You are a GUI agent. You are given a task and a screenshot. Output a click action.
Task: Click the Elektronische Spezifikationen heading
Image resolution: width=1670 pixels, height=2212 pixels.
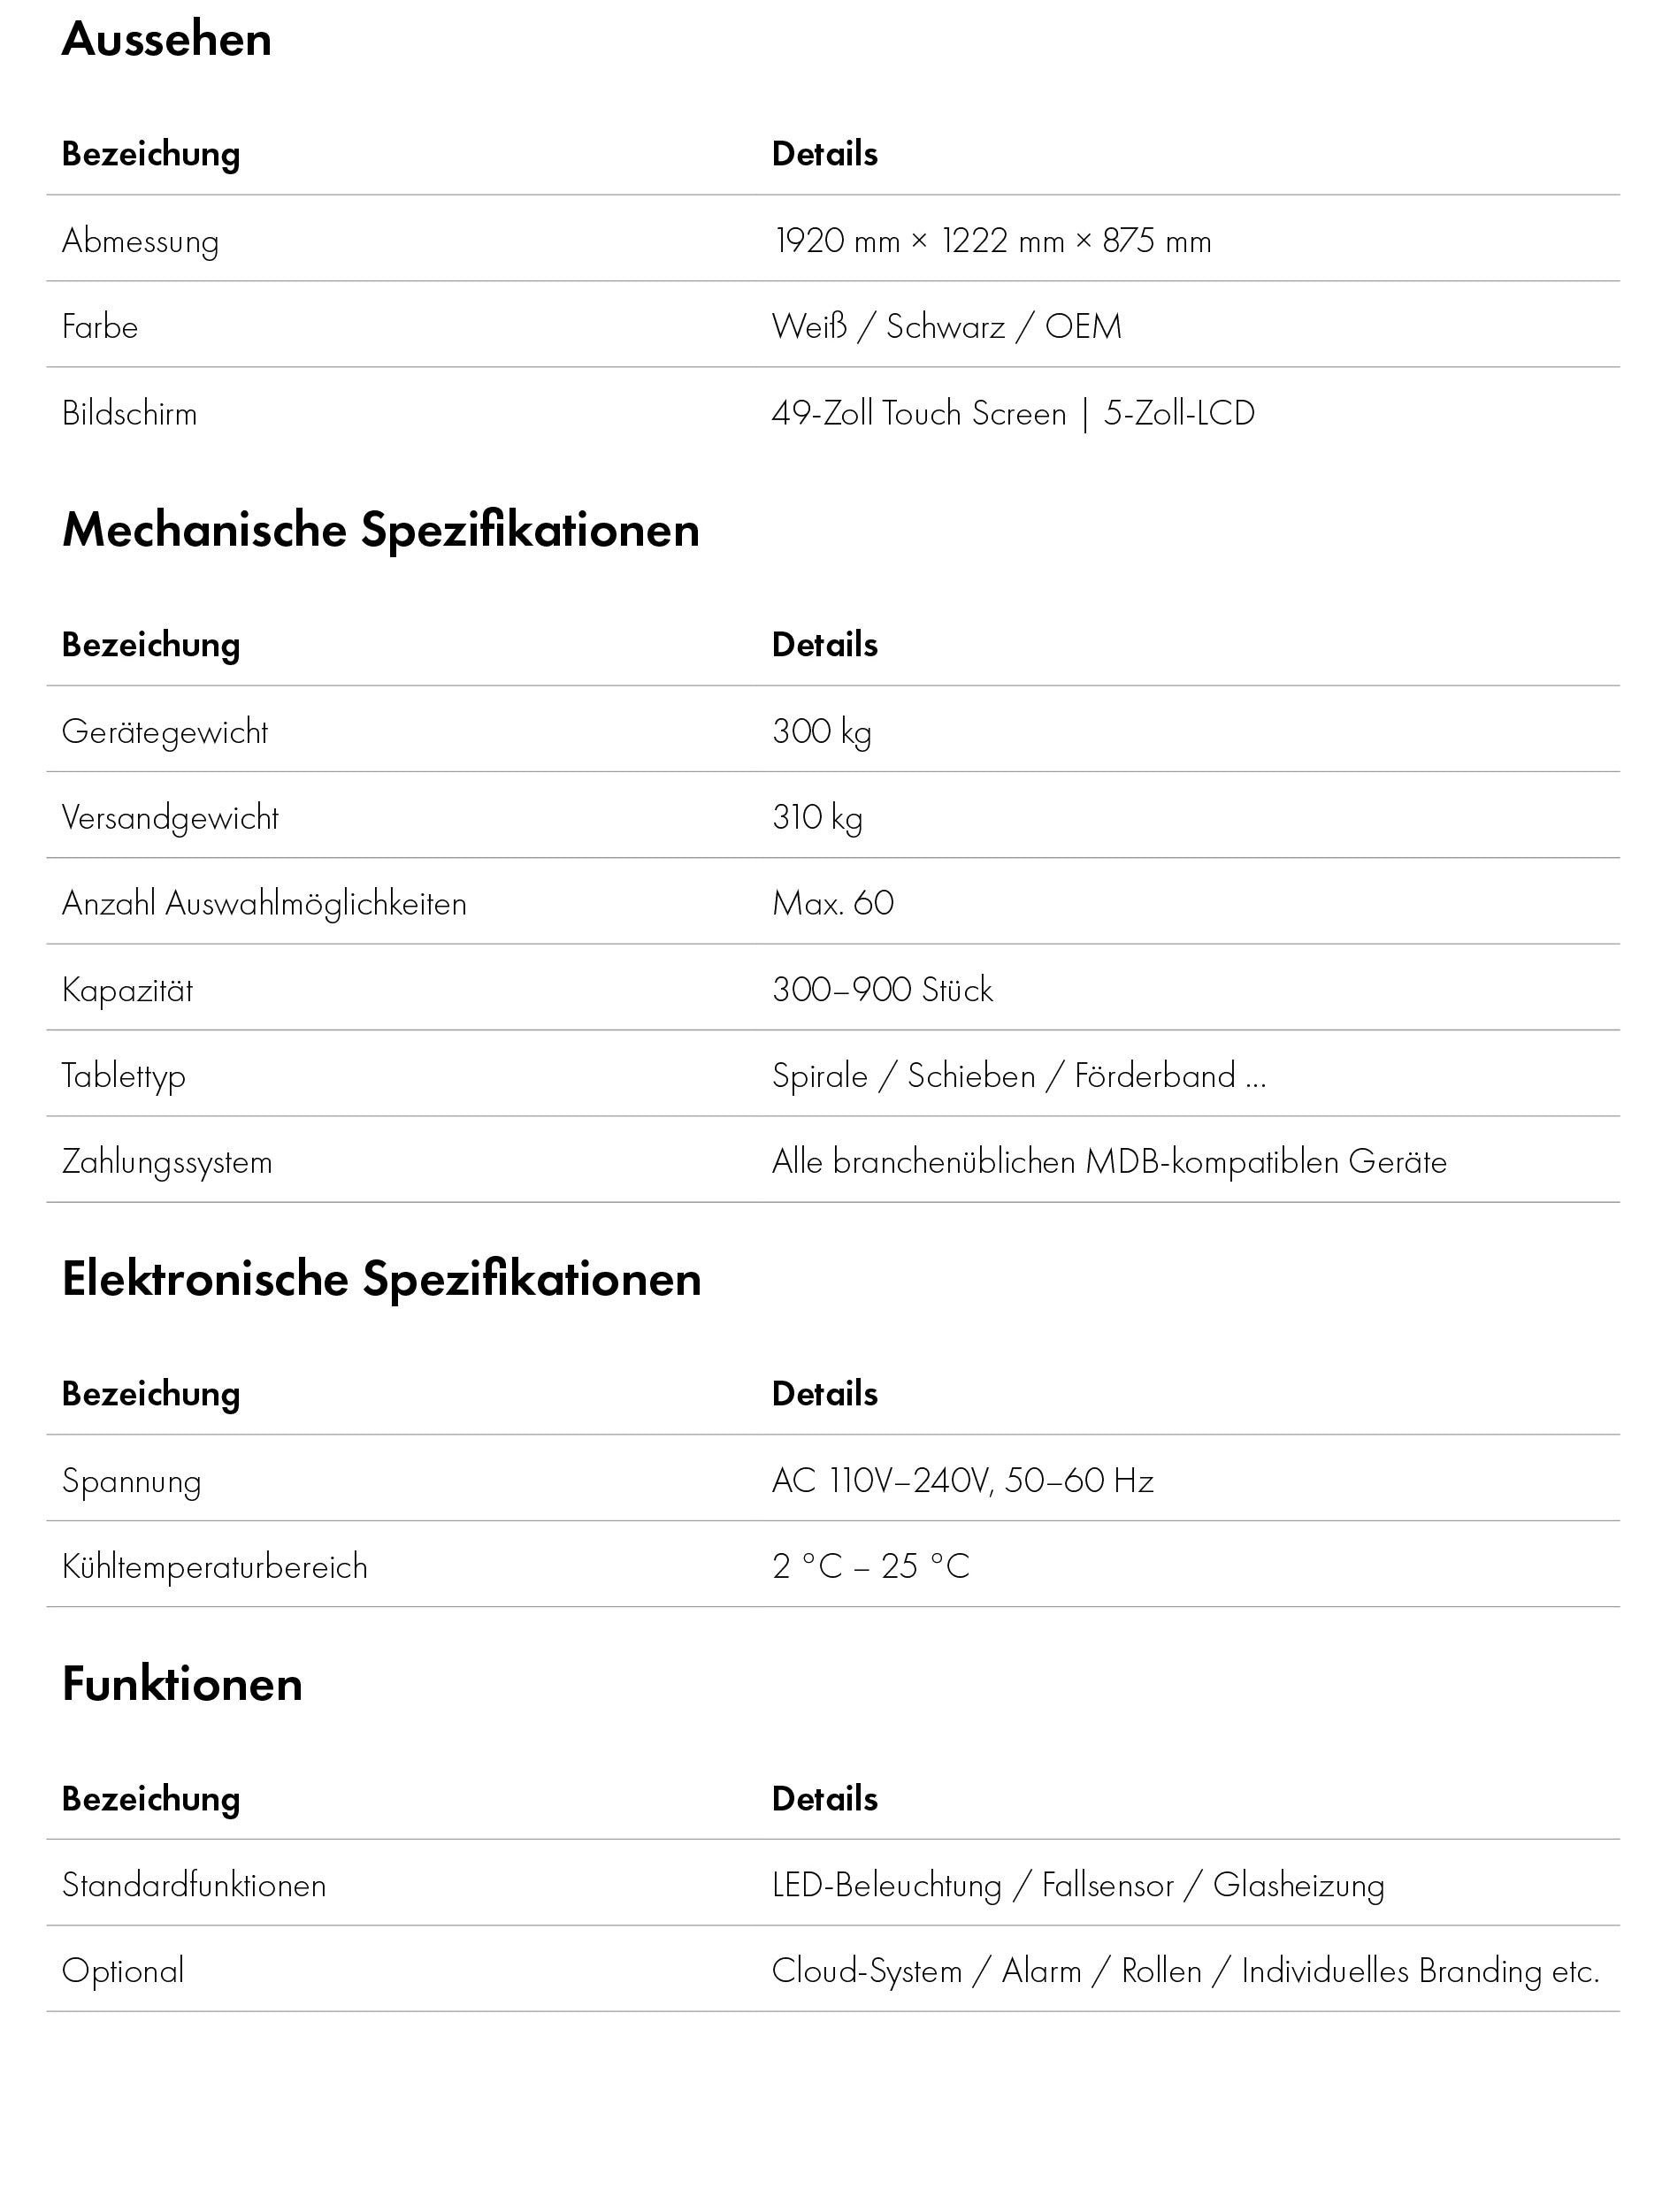click(x=381, y=1279)
